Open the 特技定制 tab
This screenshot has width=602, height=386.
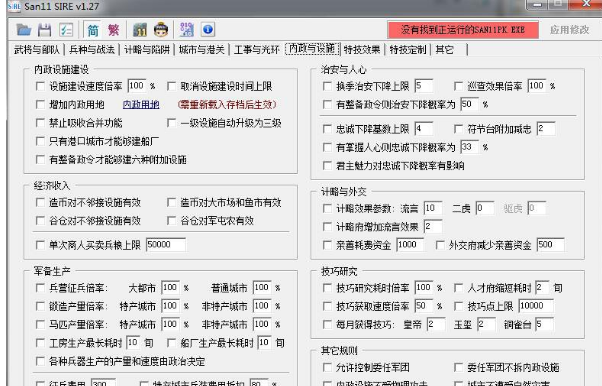click(408, 50)
